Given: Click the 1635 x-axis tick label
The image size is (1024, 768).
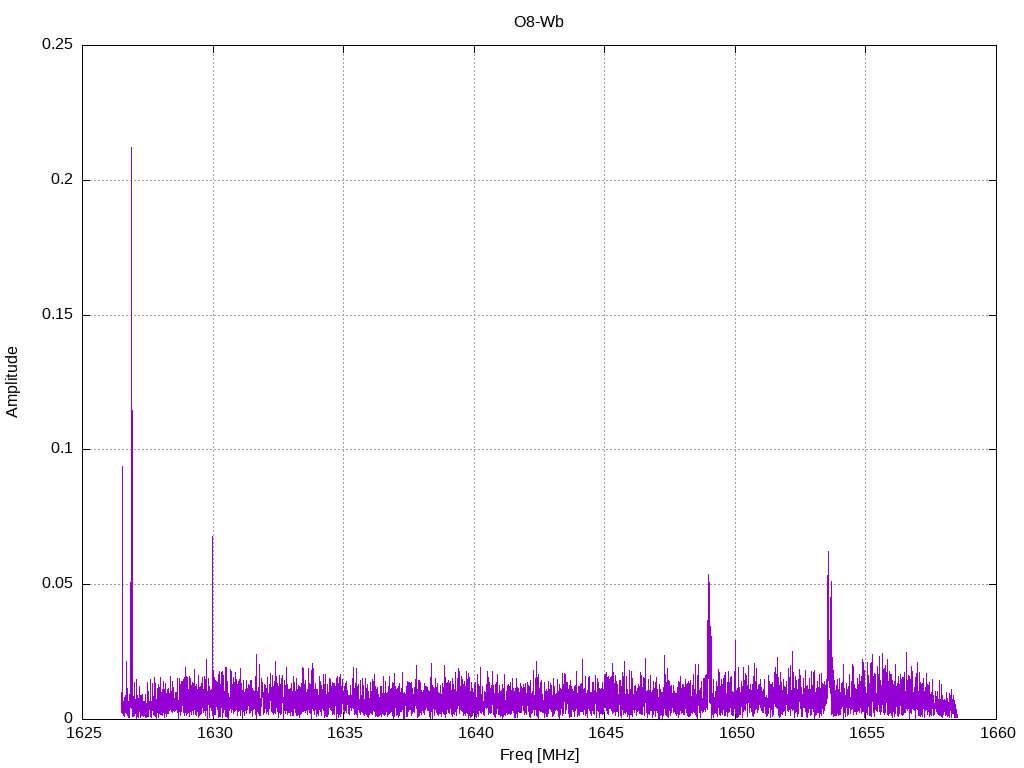Looking at the screenshot, I should coord(344,734).
